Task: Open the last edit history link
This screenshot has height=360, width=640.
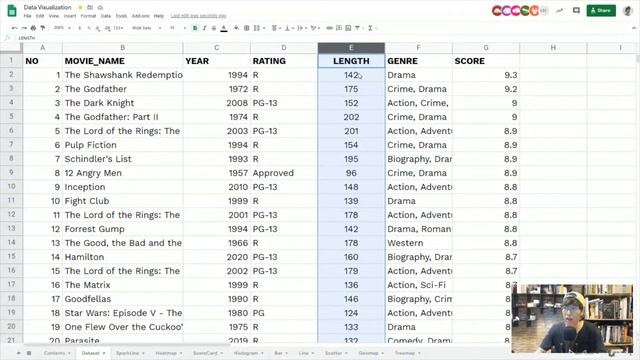Action: (x=198, y=16)
